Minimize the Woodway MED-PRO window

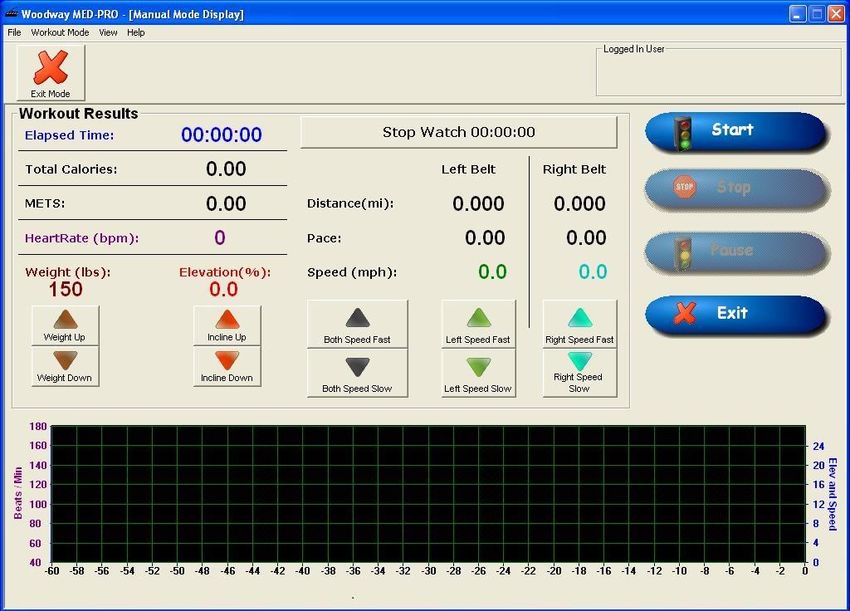click(x=797, y=14)
